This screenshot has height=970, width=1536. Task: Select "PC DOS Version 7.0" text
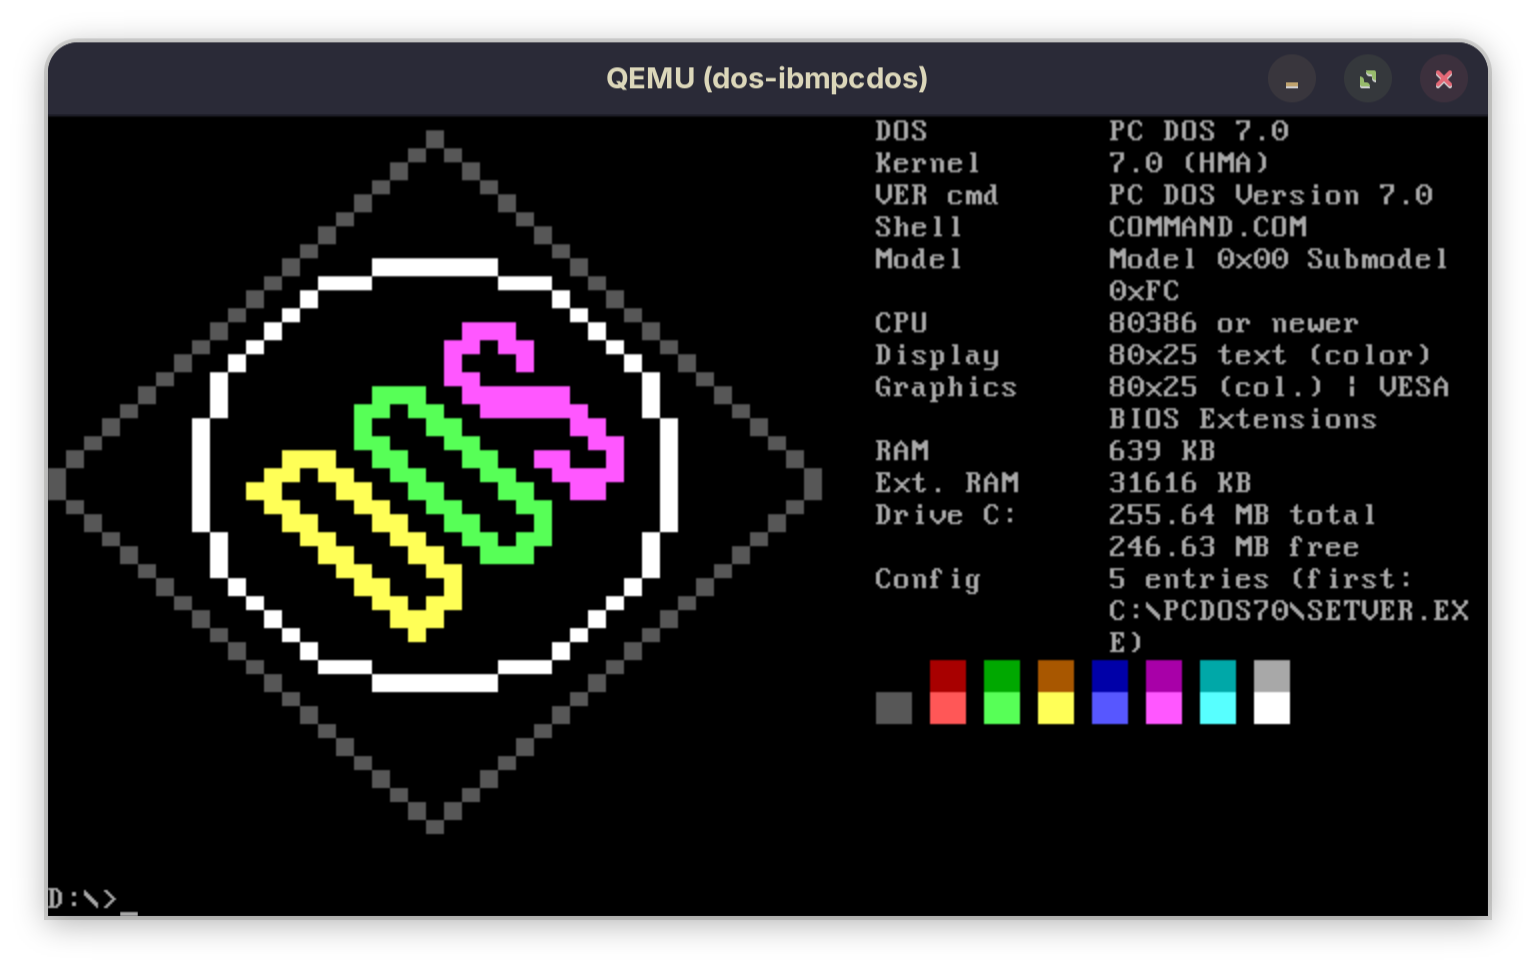click(x=1270, y=195)
